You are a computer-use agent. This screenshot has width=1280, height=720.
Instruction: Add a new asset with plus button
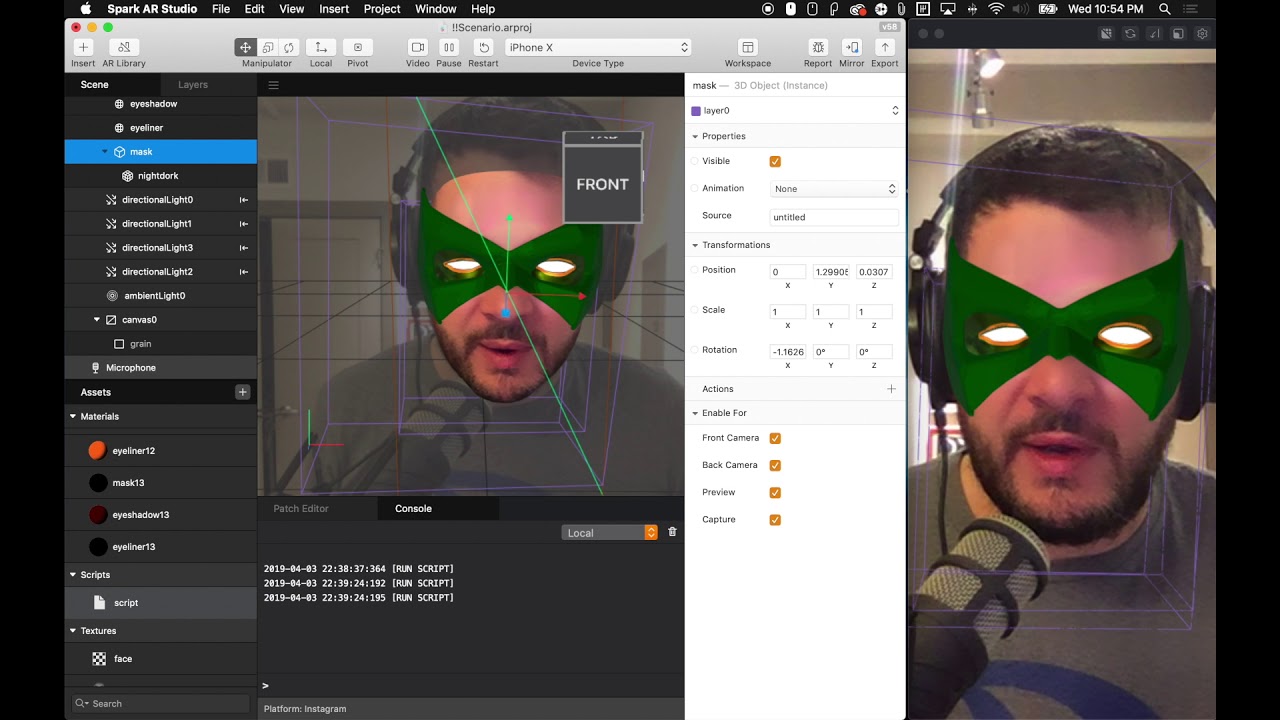[242, 392]
